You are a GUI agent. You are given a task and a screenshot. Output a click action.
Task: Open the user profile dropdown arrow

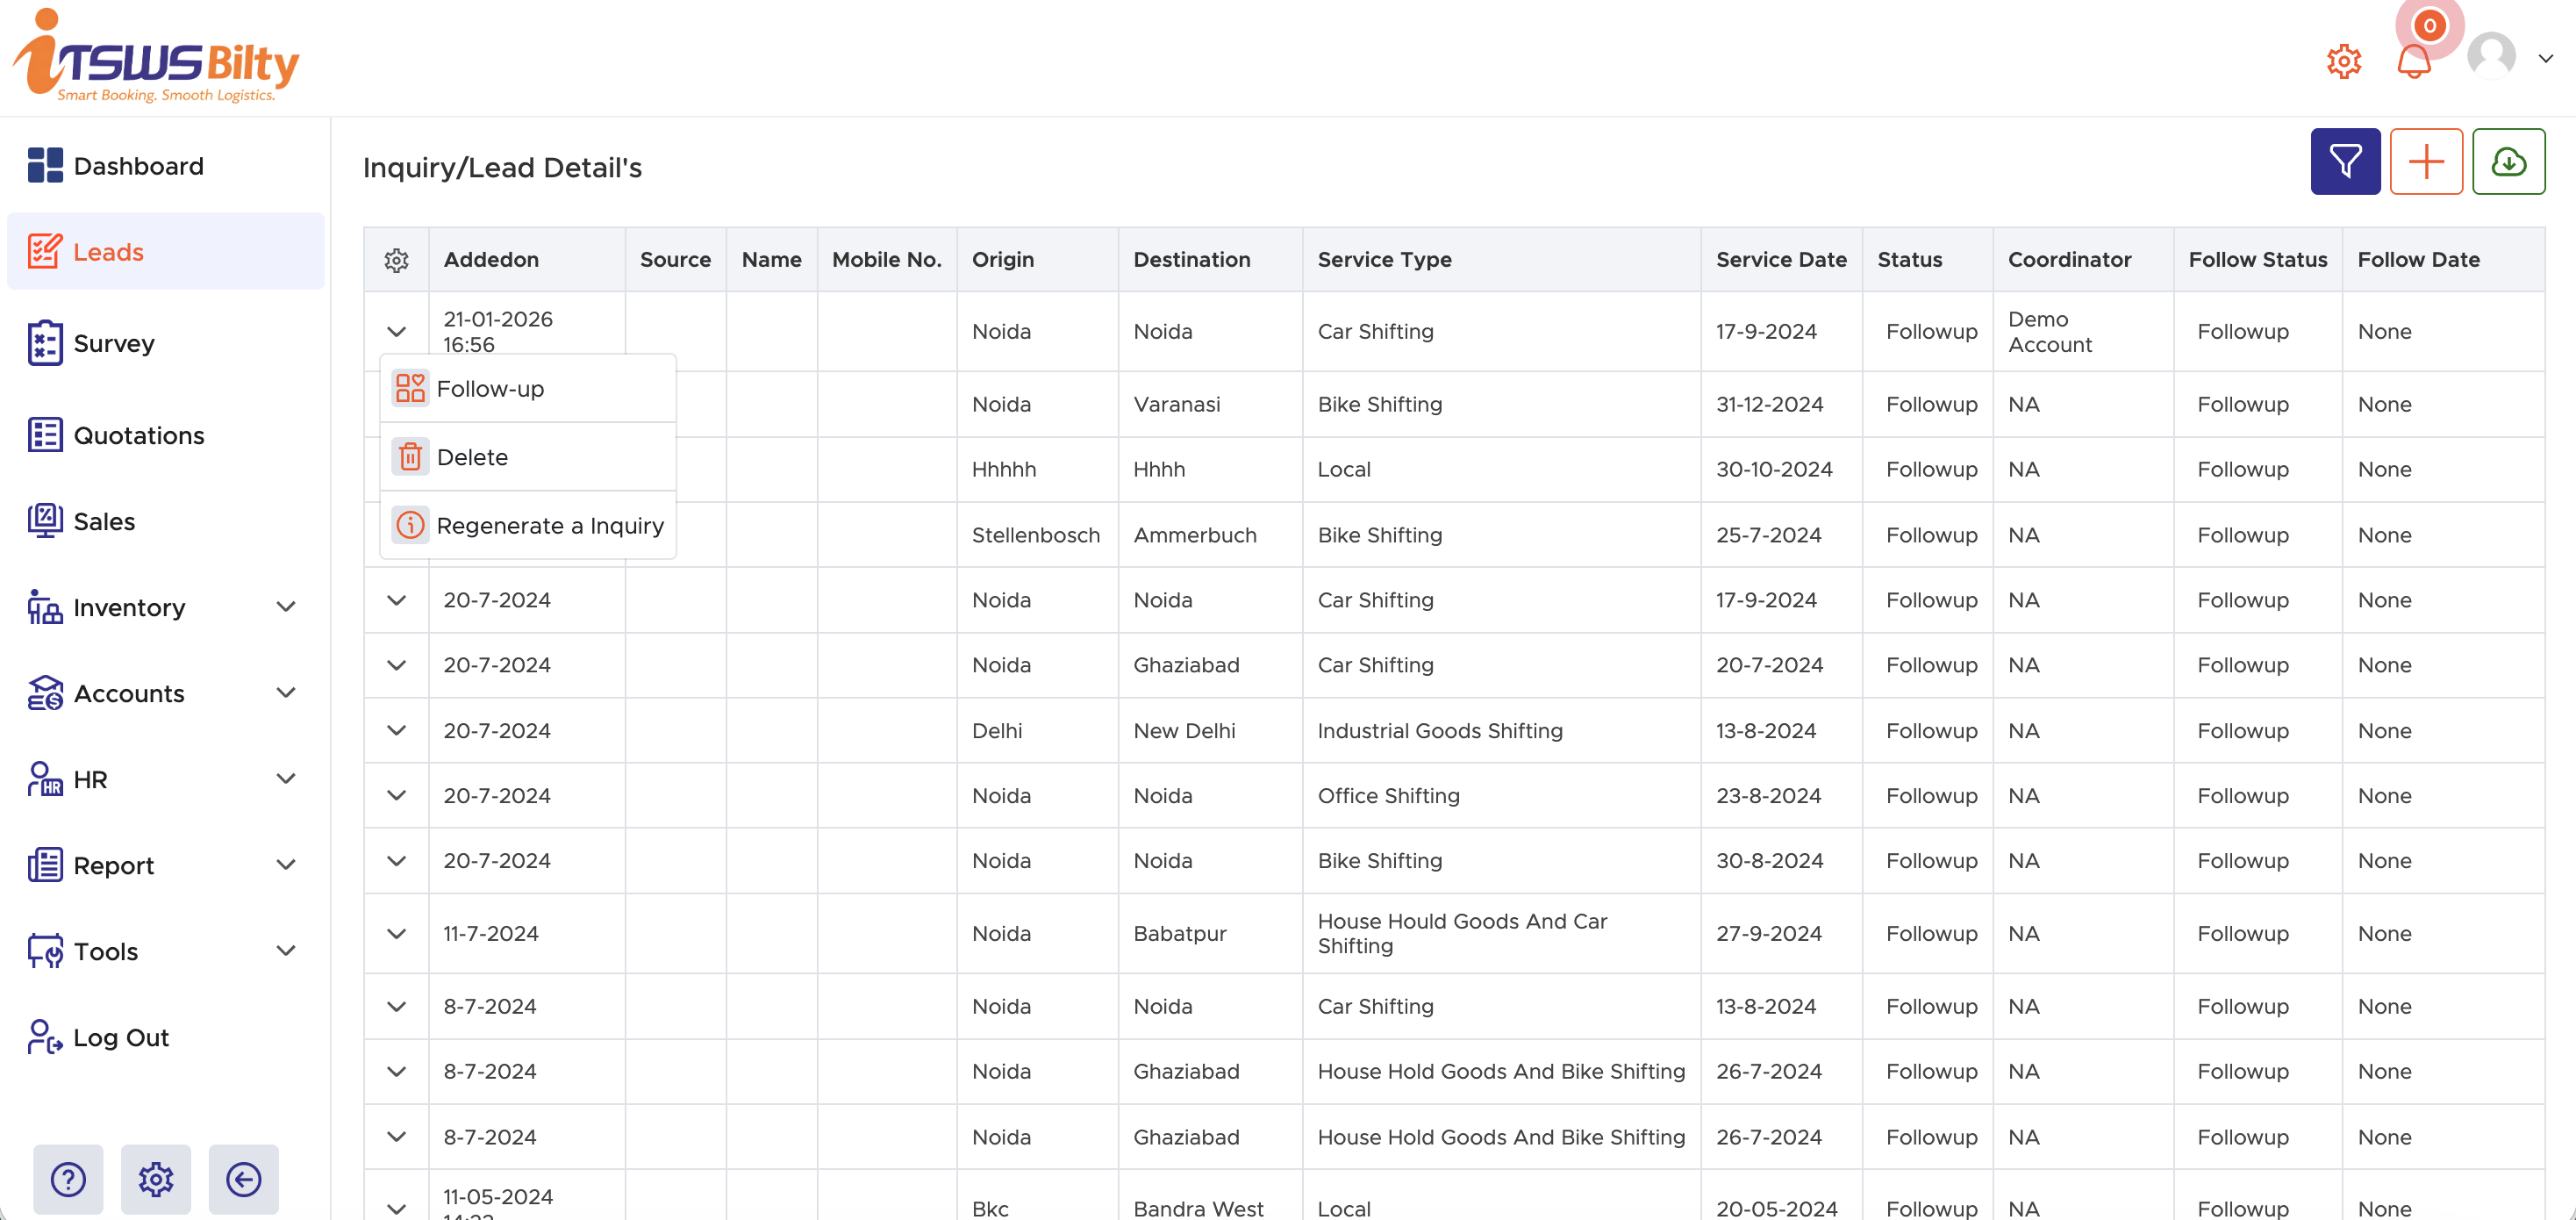click(2544, 59)
